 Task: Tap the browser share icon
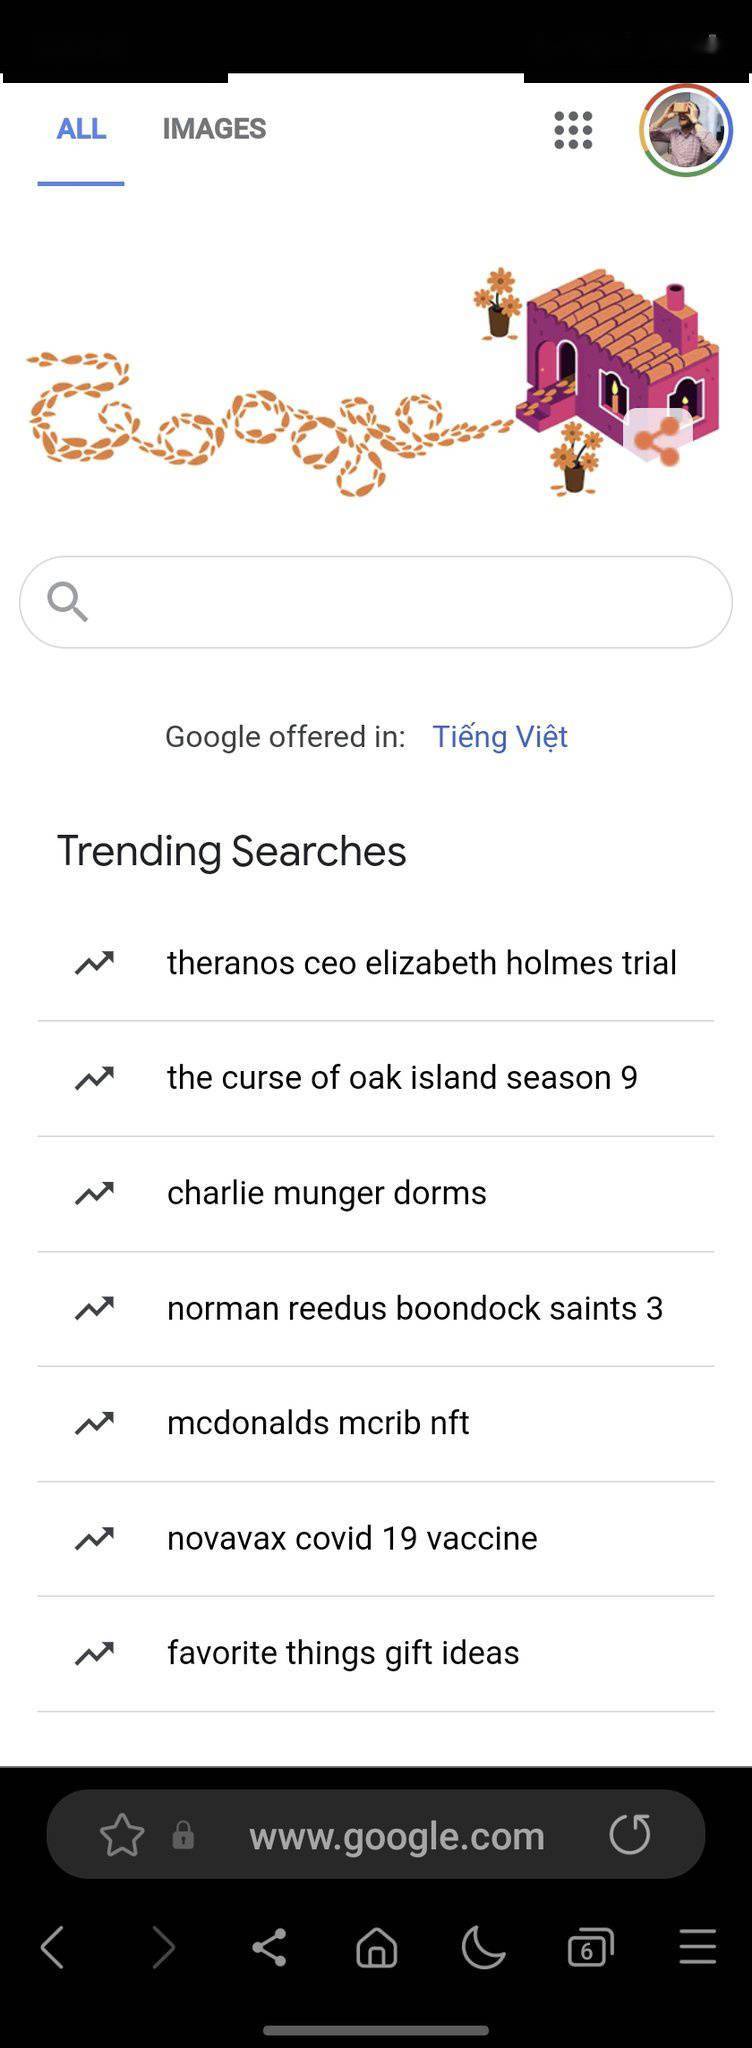point(269,1948)
